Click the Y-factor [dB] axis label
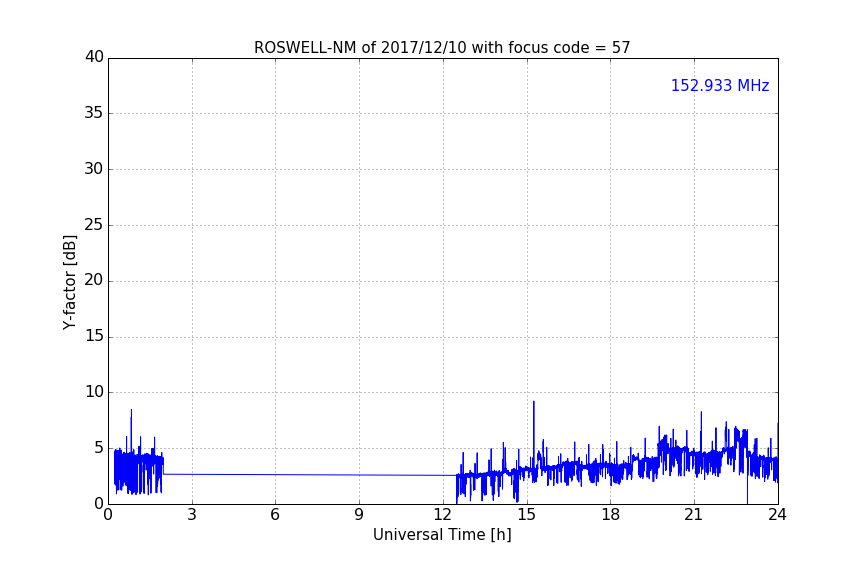 tap(69, 282)
